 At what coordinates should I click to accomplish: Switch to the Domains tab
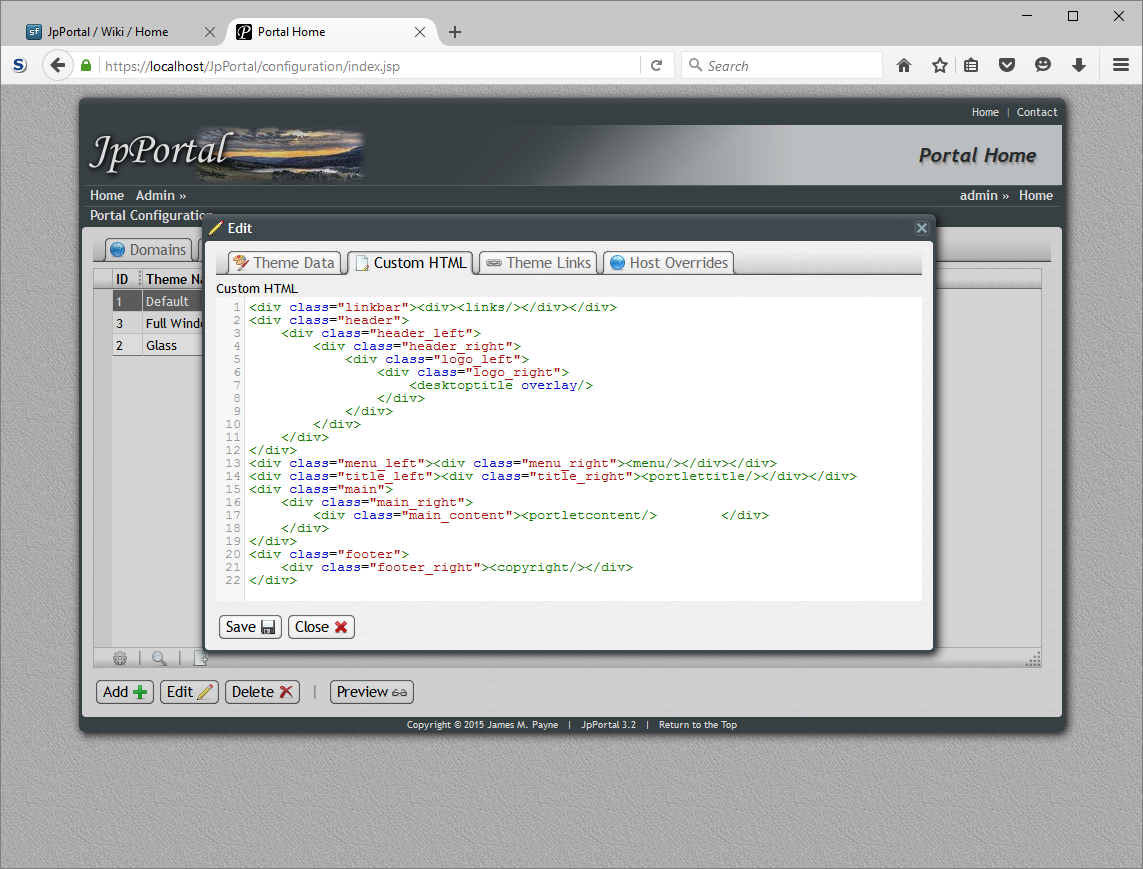(148, 249)
